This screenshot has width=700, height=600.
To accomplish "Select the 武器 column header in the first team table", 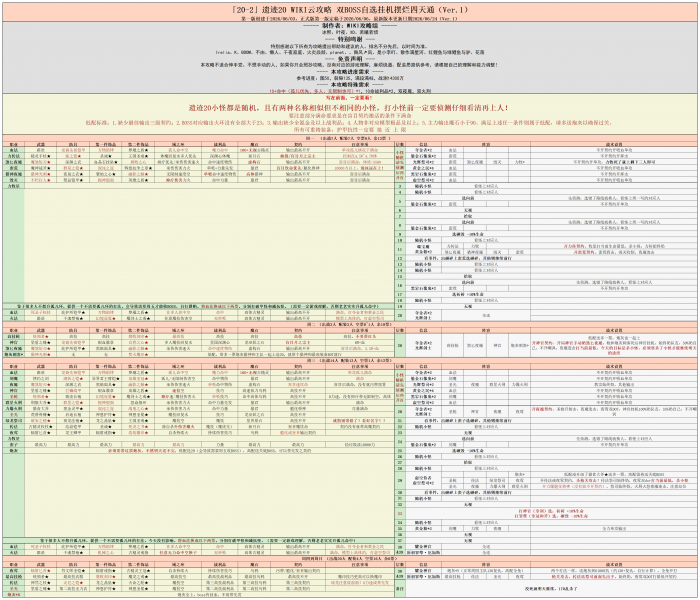I will (41, 144).
